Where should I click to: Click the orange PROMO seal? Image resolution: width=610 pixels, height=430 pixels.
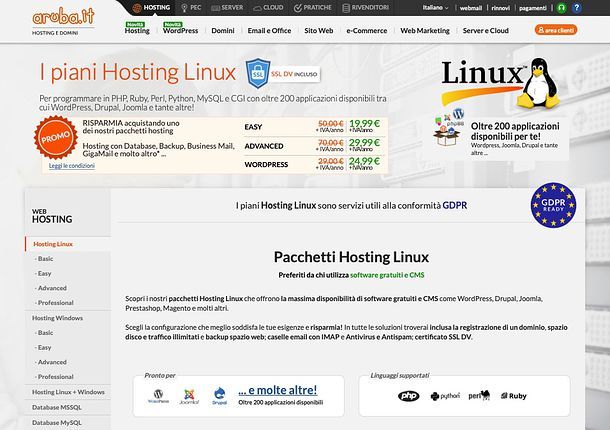[56, 137]
